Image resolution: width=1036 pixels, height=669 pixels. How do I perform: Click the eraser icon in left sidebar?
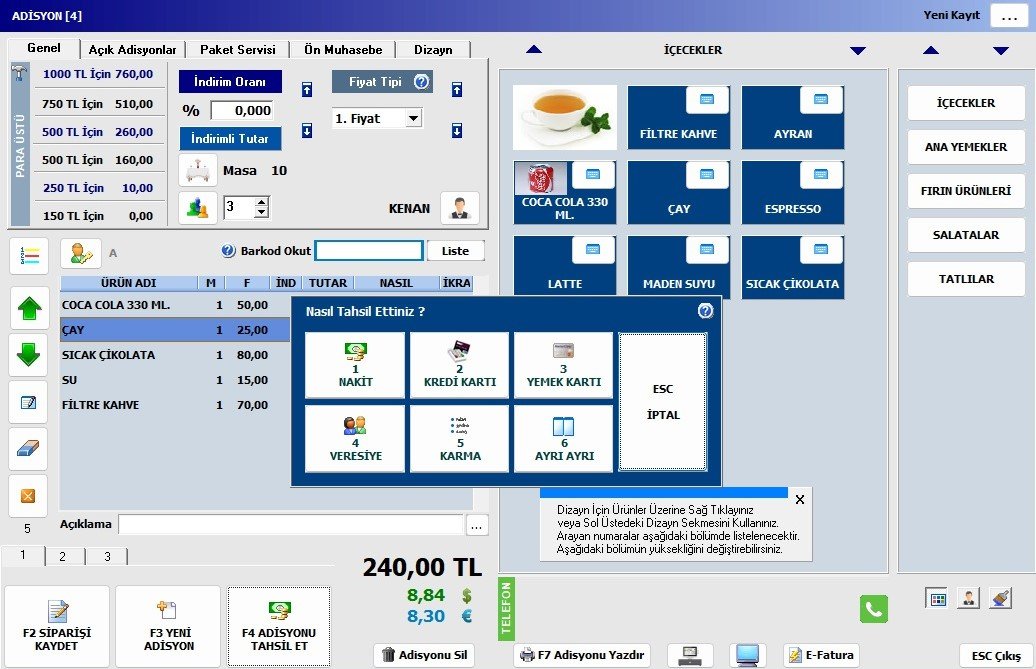click(x=28, y=448)
